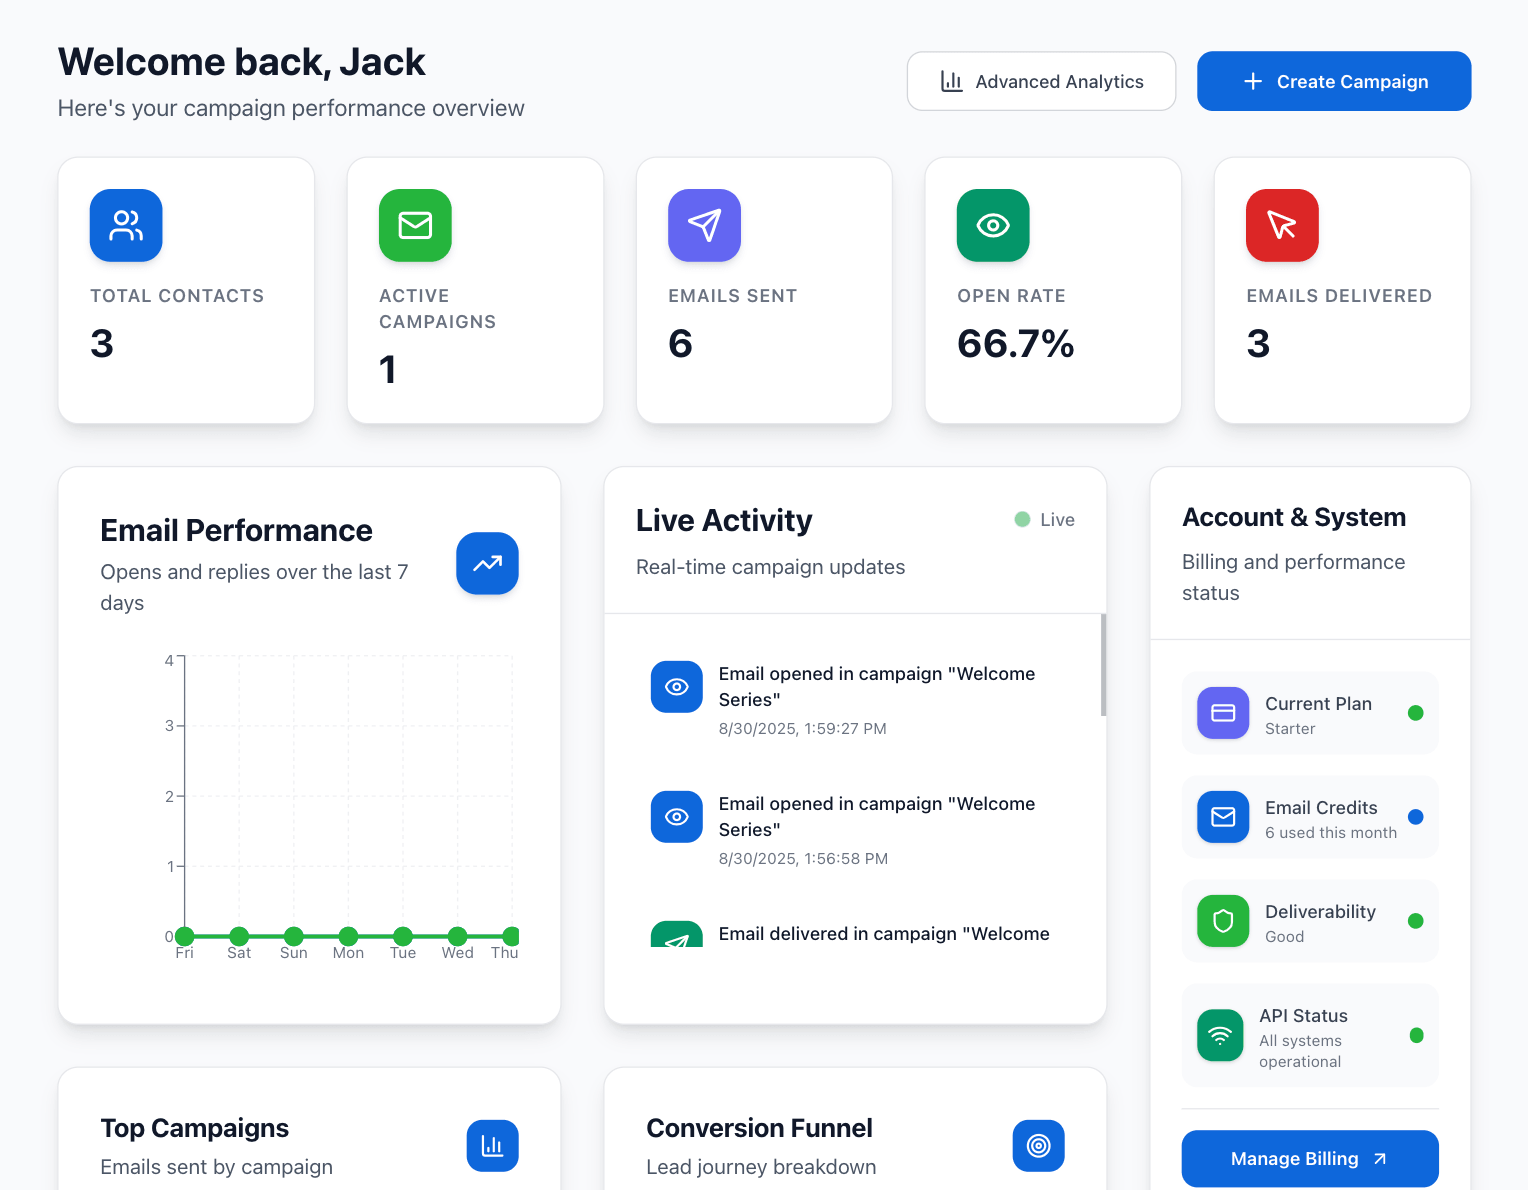Open Manage Billing link
Viewport: 1528px width, 1190px height.
tap(1309, 1158)
